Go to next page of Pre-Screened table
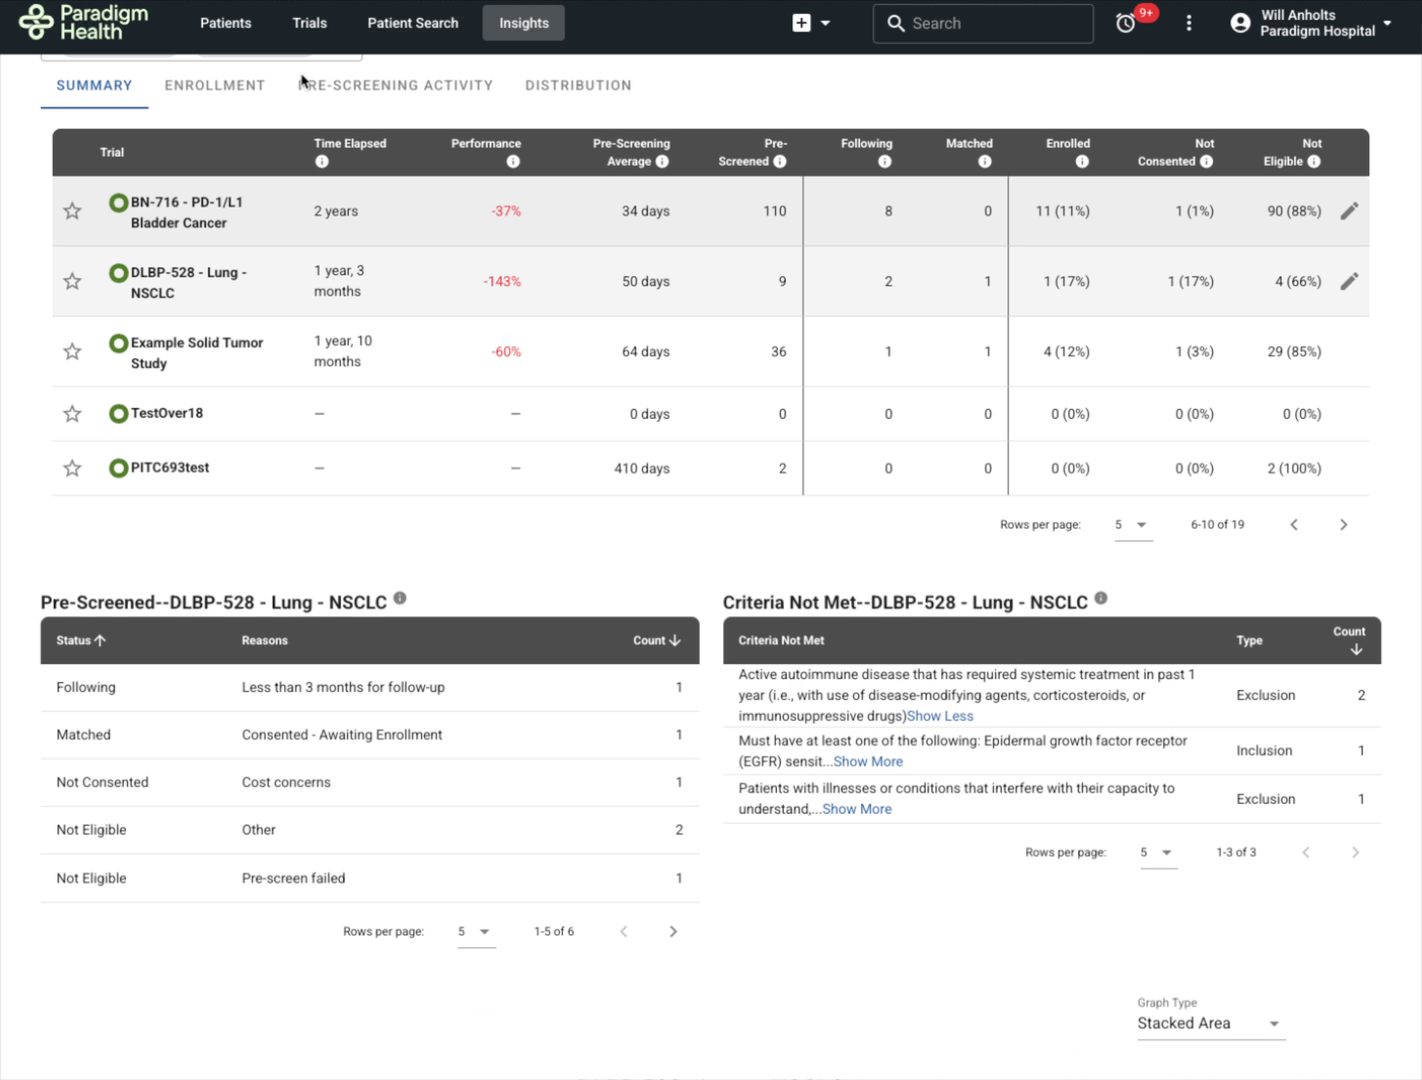This screenshot has width=1422, height=1080. tap(673, 931)
